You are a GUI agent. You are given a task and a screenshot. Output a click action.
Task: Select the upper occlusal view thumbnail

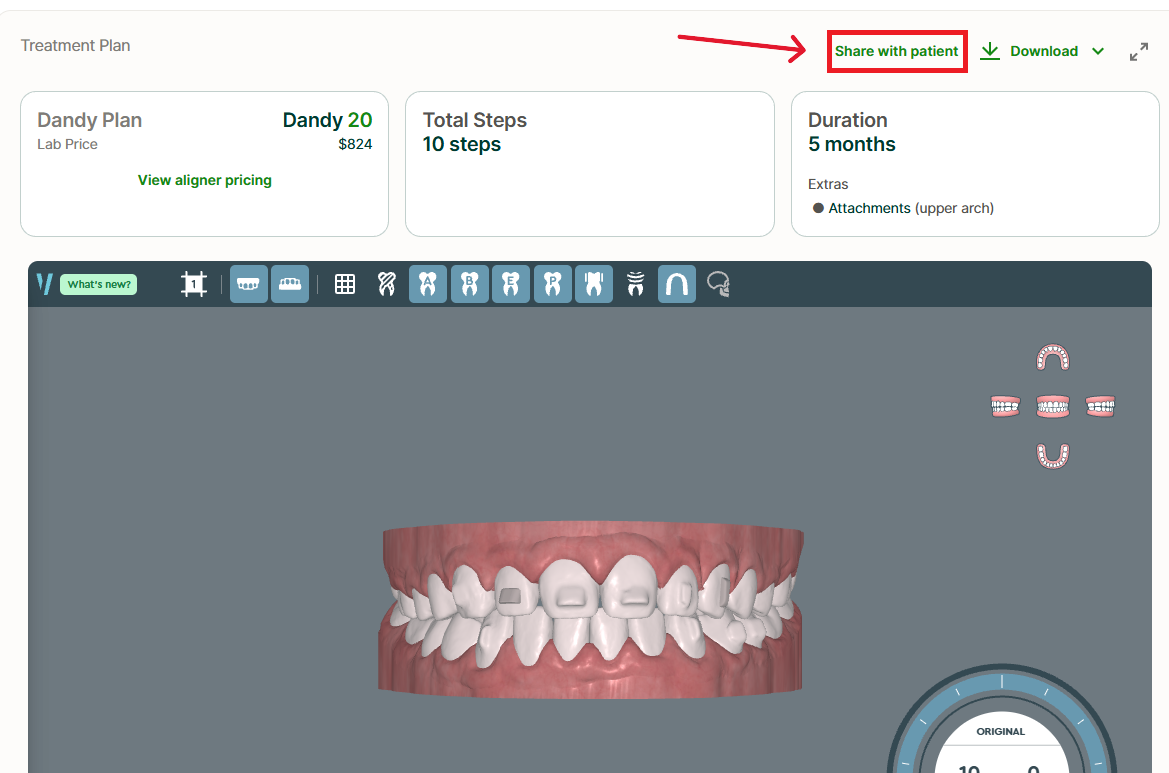[1052, 357]
